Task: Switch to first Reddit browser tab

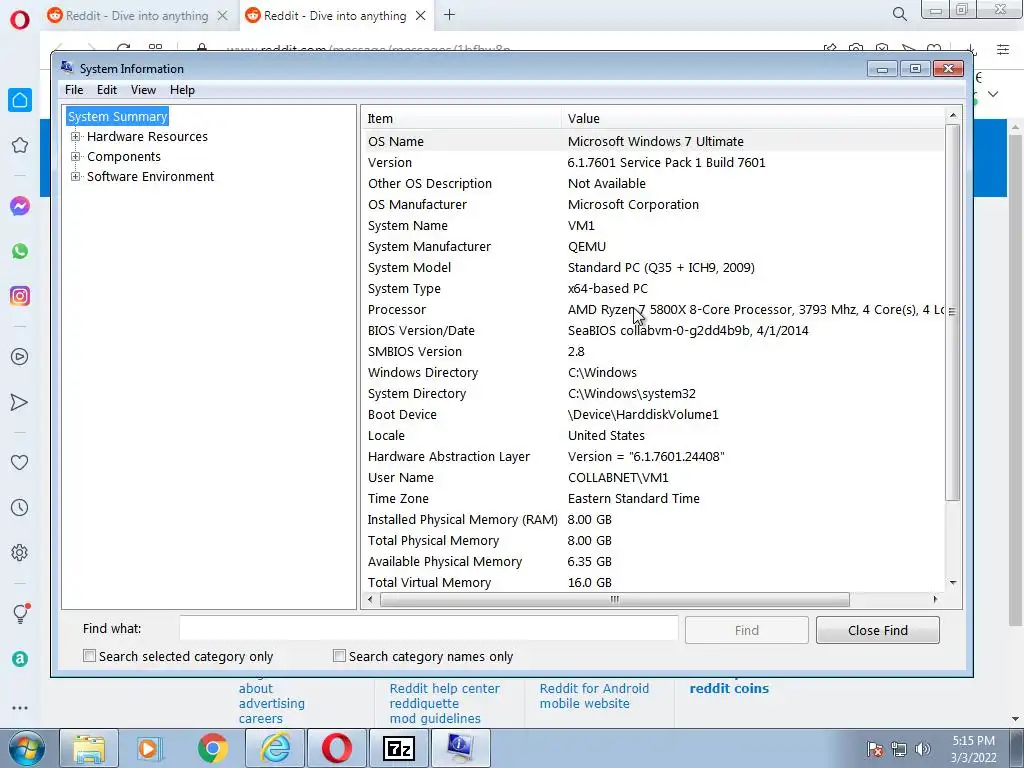Action: pyautogui.click(x=136, y=16)
